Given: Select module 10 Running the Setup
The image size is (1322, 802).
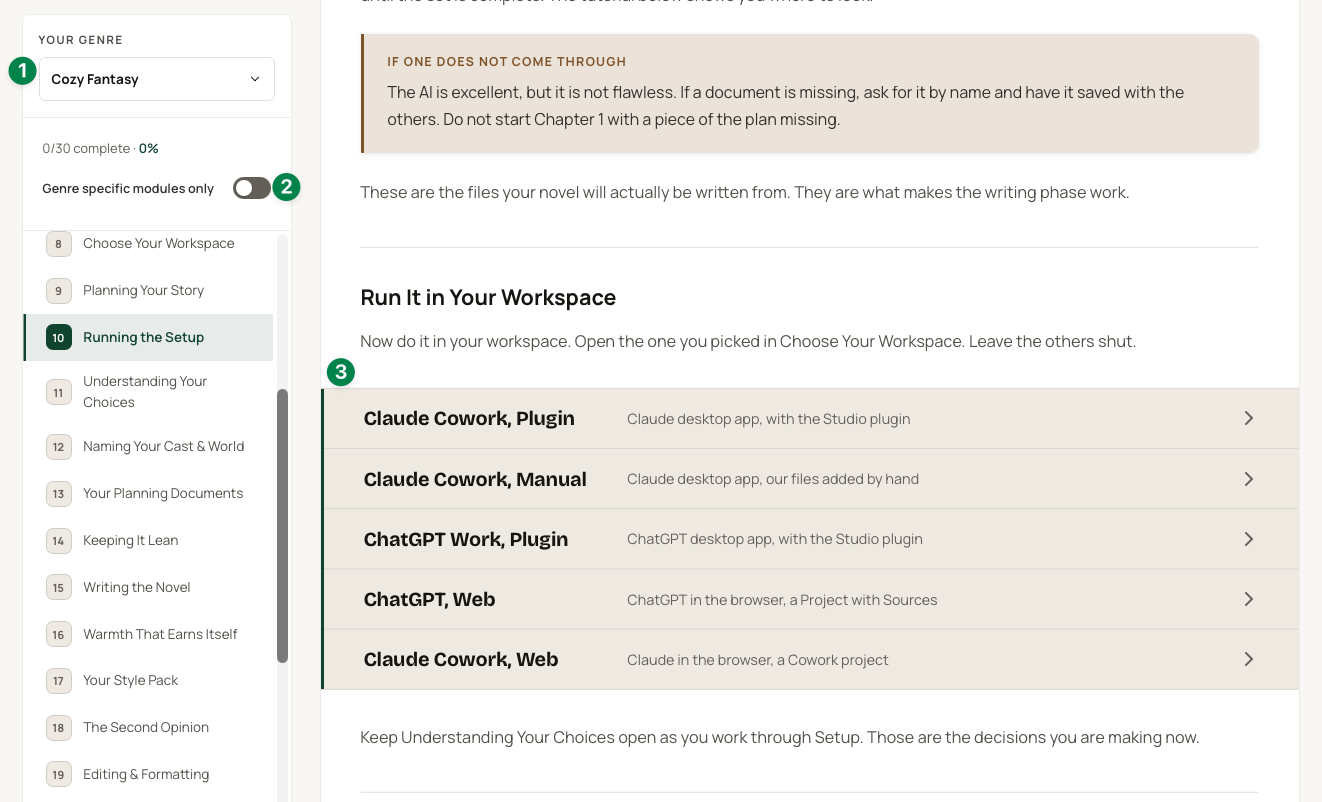Looking at the screenshot, I should tap(148, 337).
